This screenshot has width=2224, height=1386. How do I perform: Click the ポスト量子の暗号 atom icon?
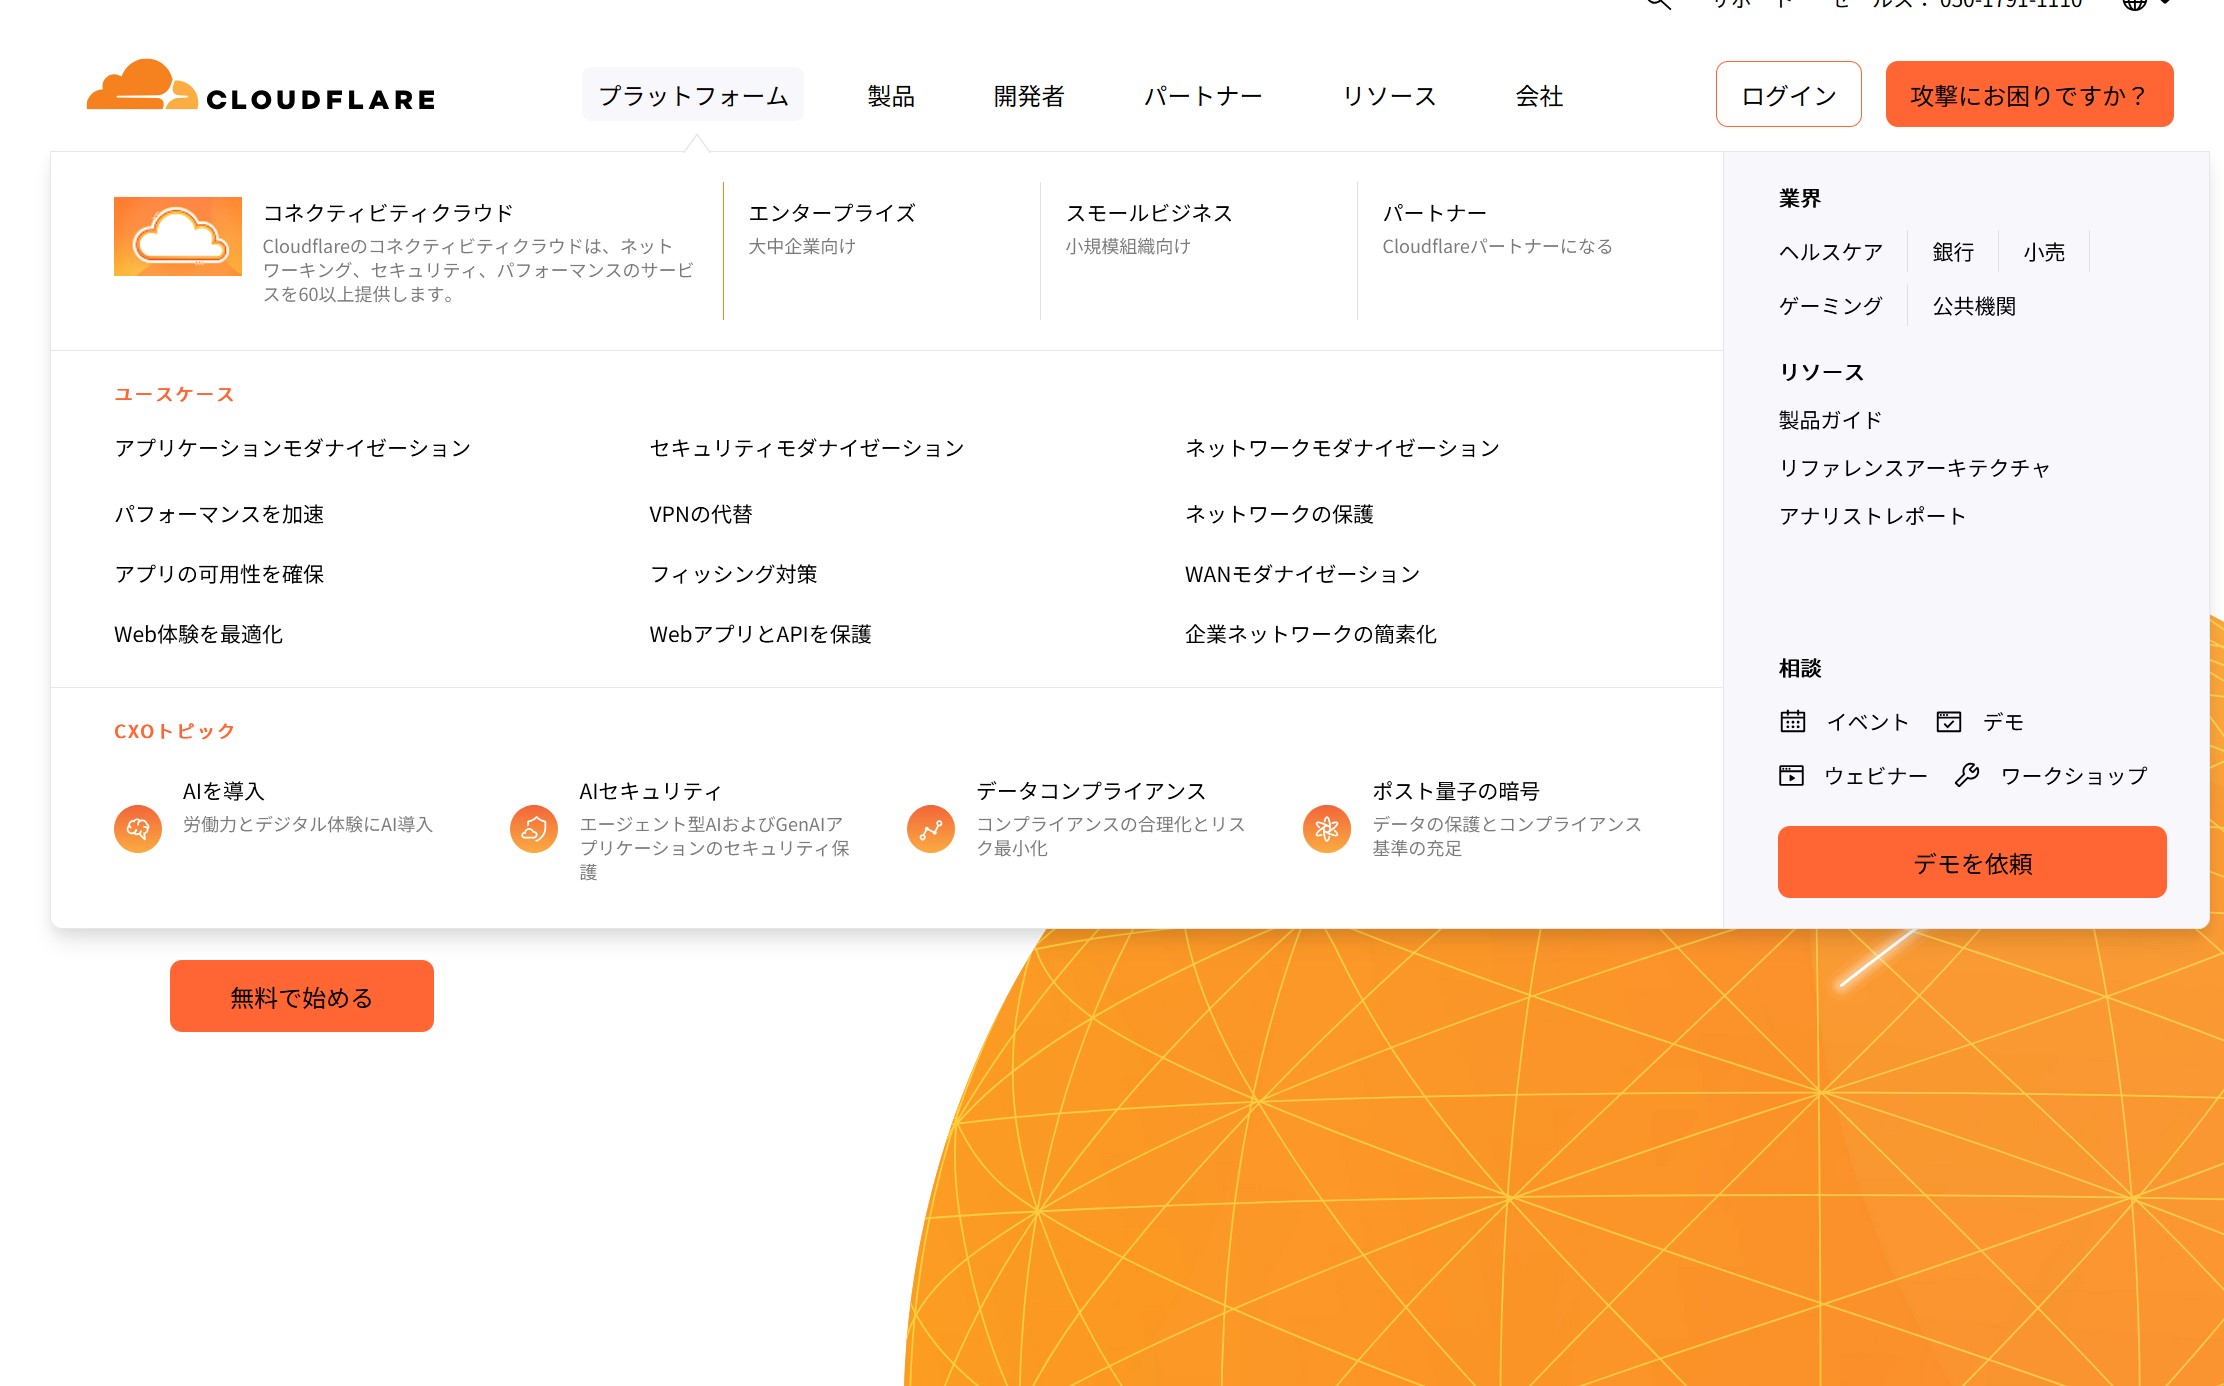pyautogui.click(x=1327, y=828)
